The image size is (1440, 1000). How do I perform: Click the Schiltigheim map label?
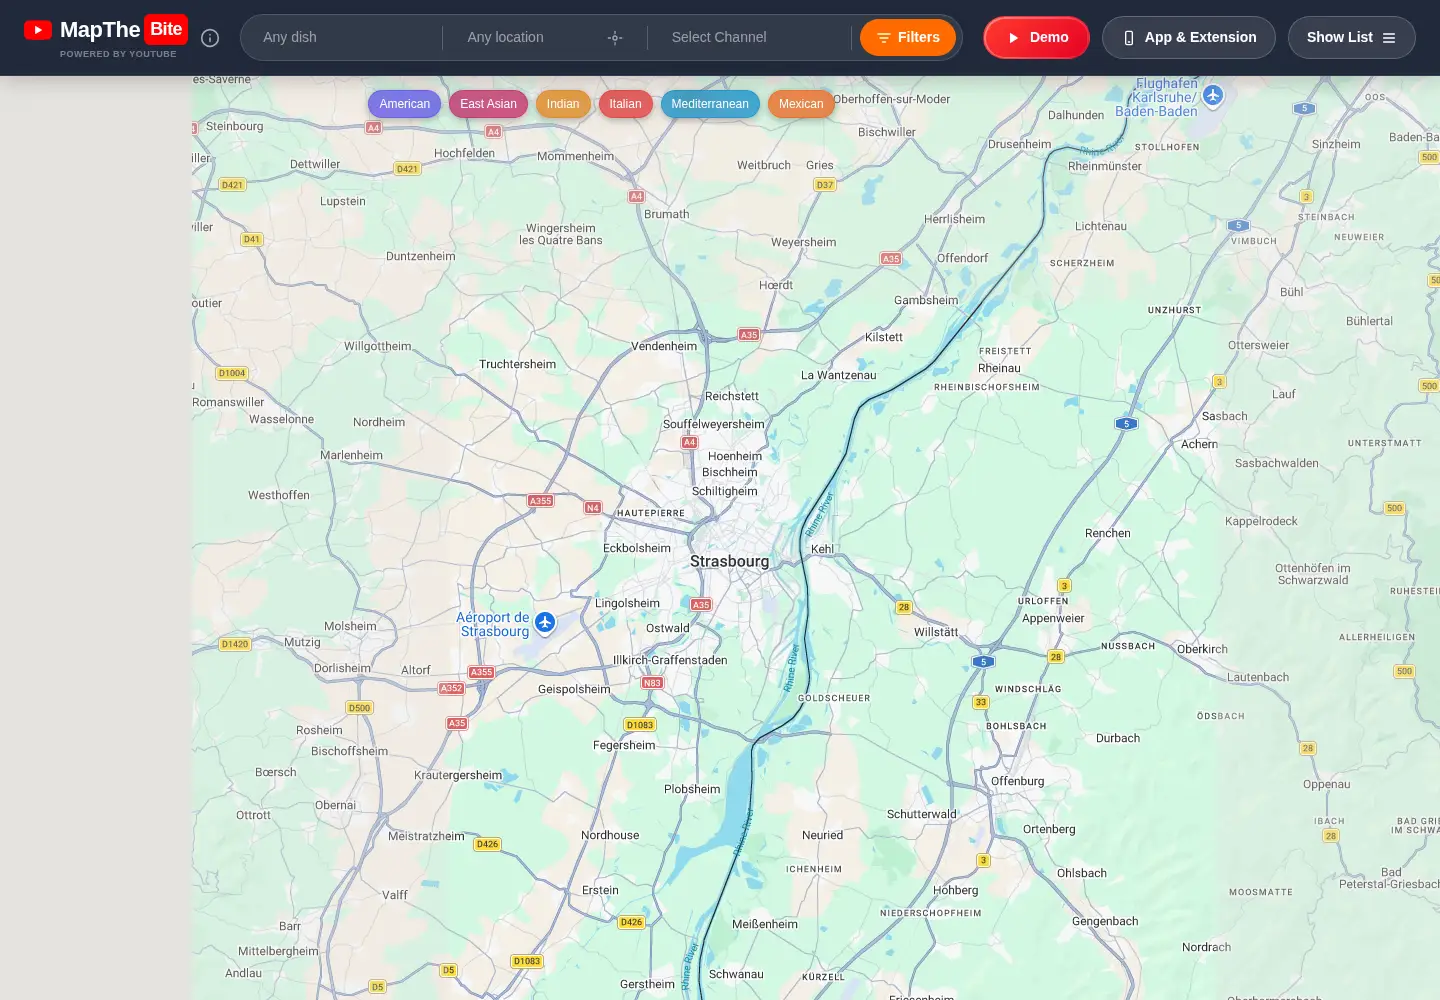click(x=725, y=492)
